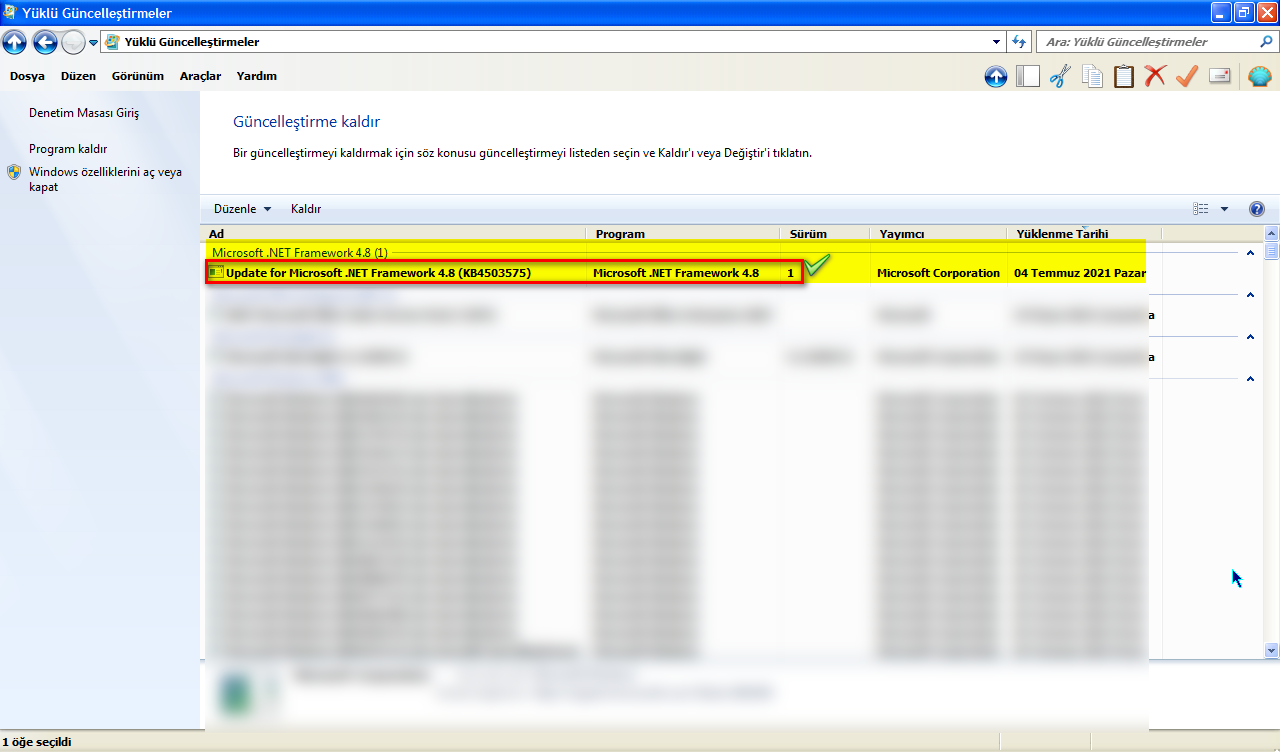Collapse the Microsoft .NET Framework 4.8 group chevron
Screen dimensions: 1280x752
point(1250,253)
